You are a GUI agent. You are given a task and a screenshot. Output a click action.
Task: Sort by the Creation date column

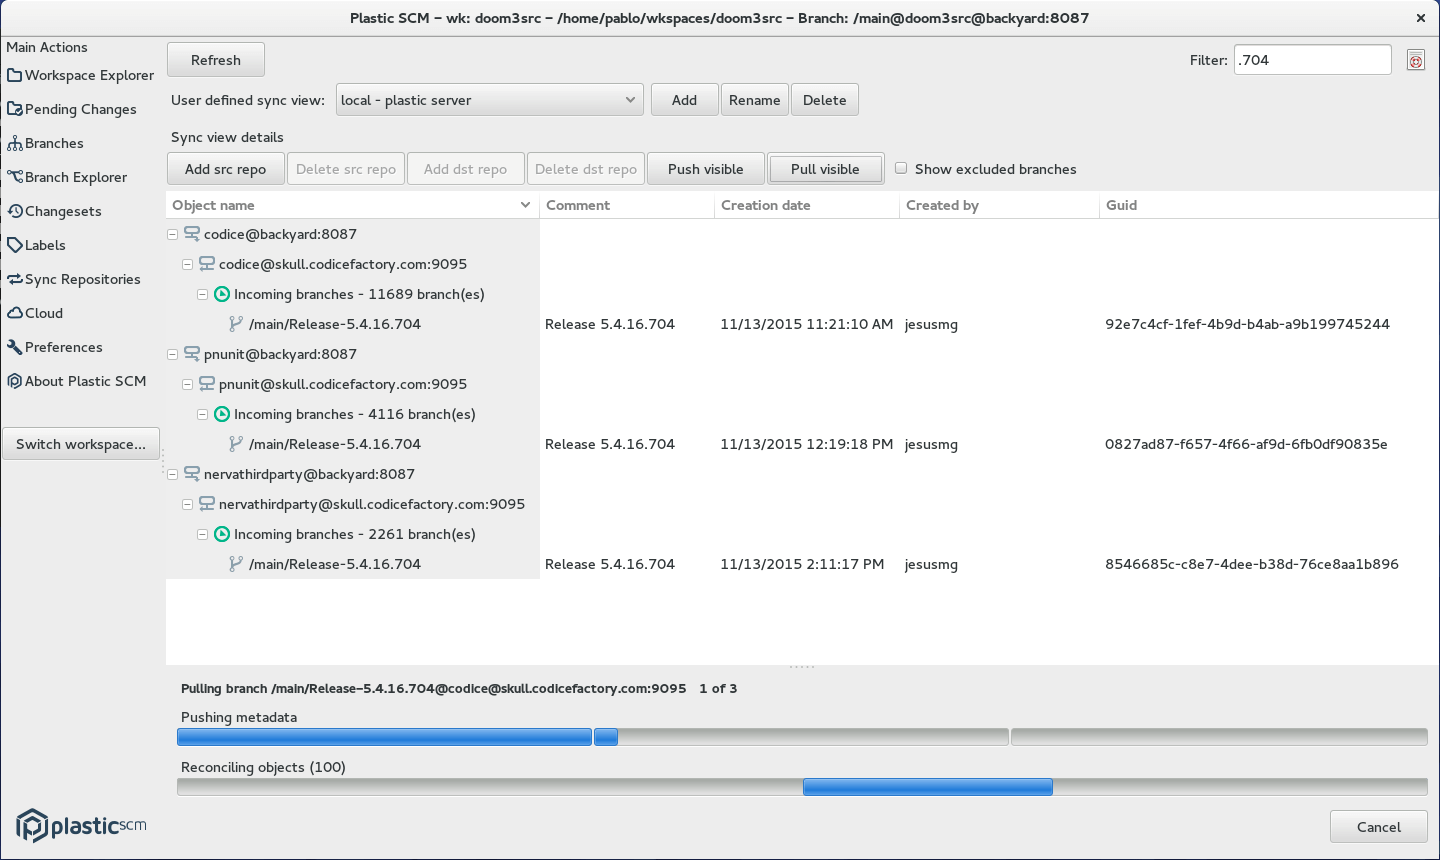click(x=806, y=205)
